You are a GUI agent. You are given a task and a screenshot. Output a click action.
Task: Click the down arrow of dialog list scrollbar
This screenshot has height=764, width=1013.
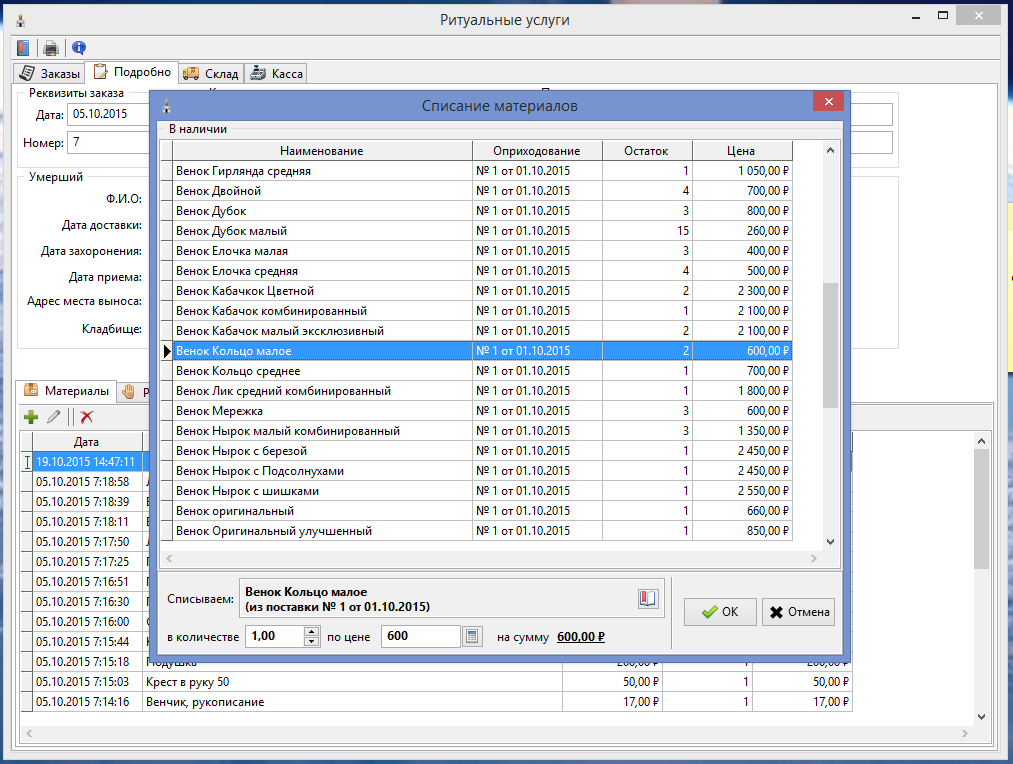click(831, 542)
